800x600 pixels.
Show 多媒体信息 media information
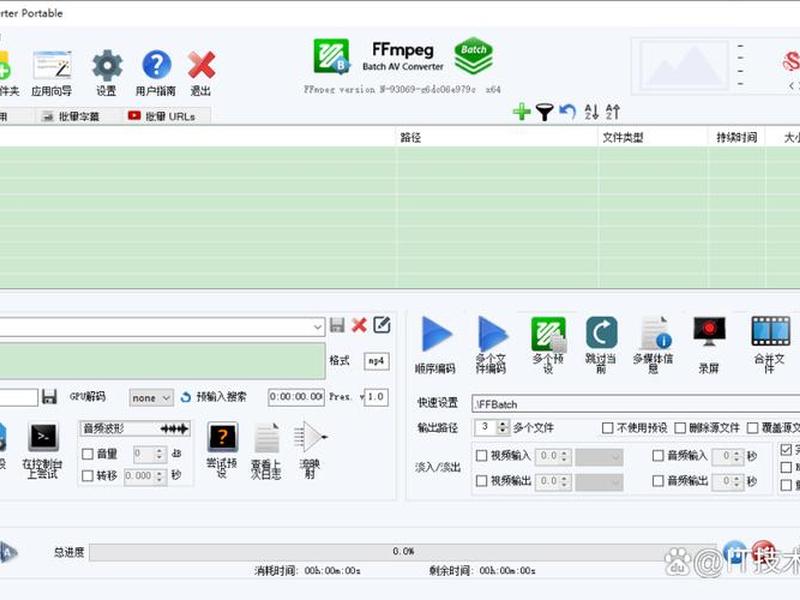pos(654,345)
